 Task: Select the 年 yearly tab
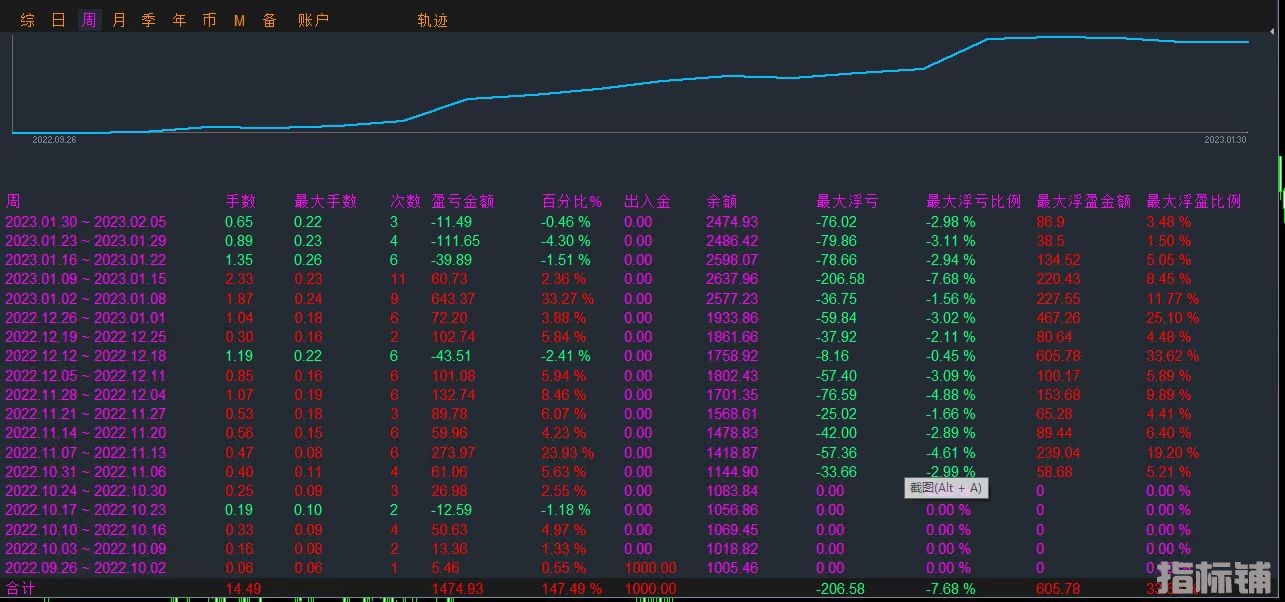click(x=179, y=20)
